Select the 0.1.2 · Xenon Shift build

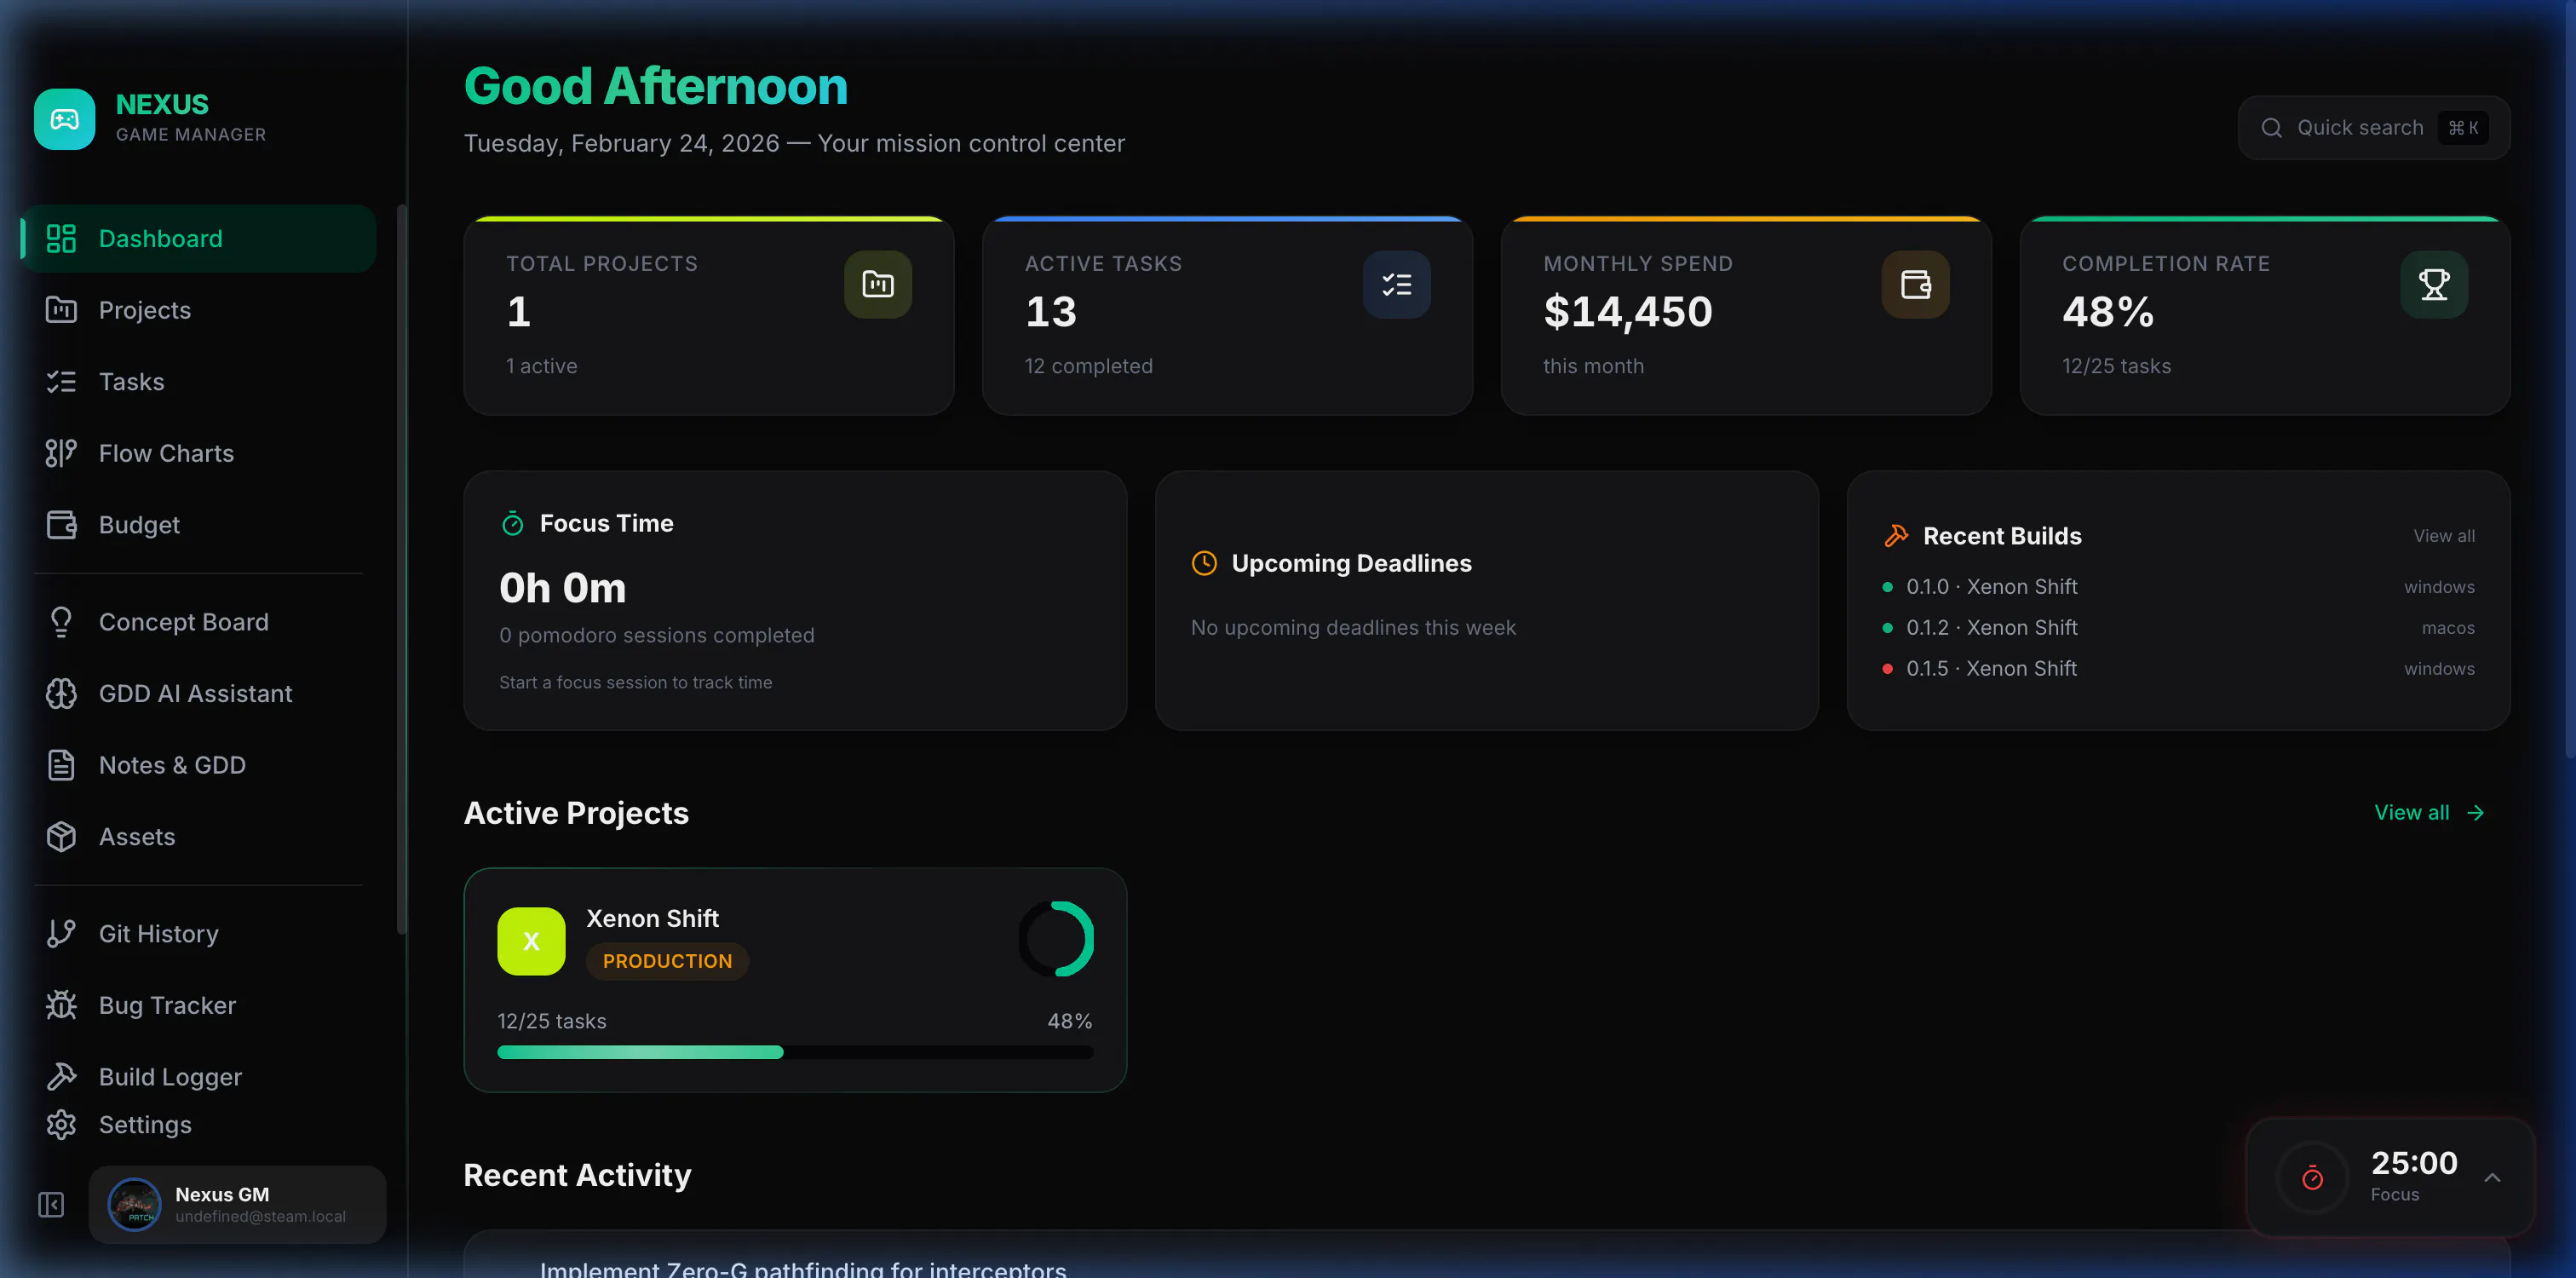pyautogui.click(x=2178, y=628)
